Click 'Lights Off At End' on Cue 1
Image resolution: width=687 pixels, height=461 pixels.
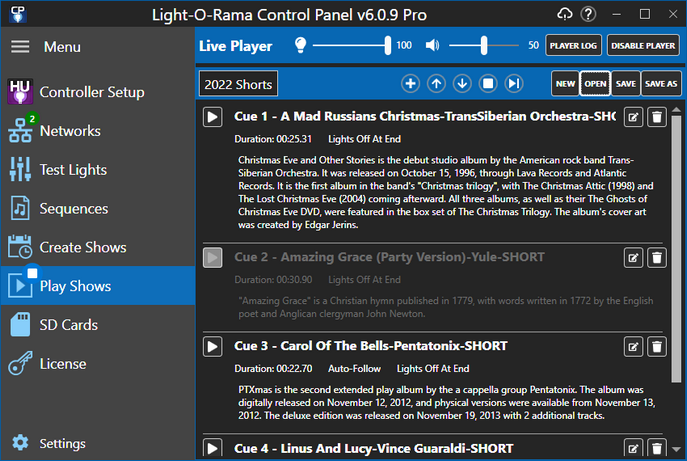(x=365, y=139)
